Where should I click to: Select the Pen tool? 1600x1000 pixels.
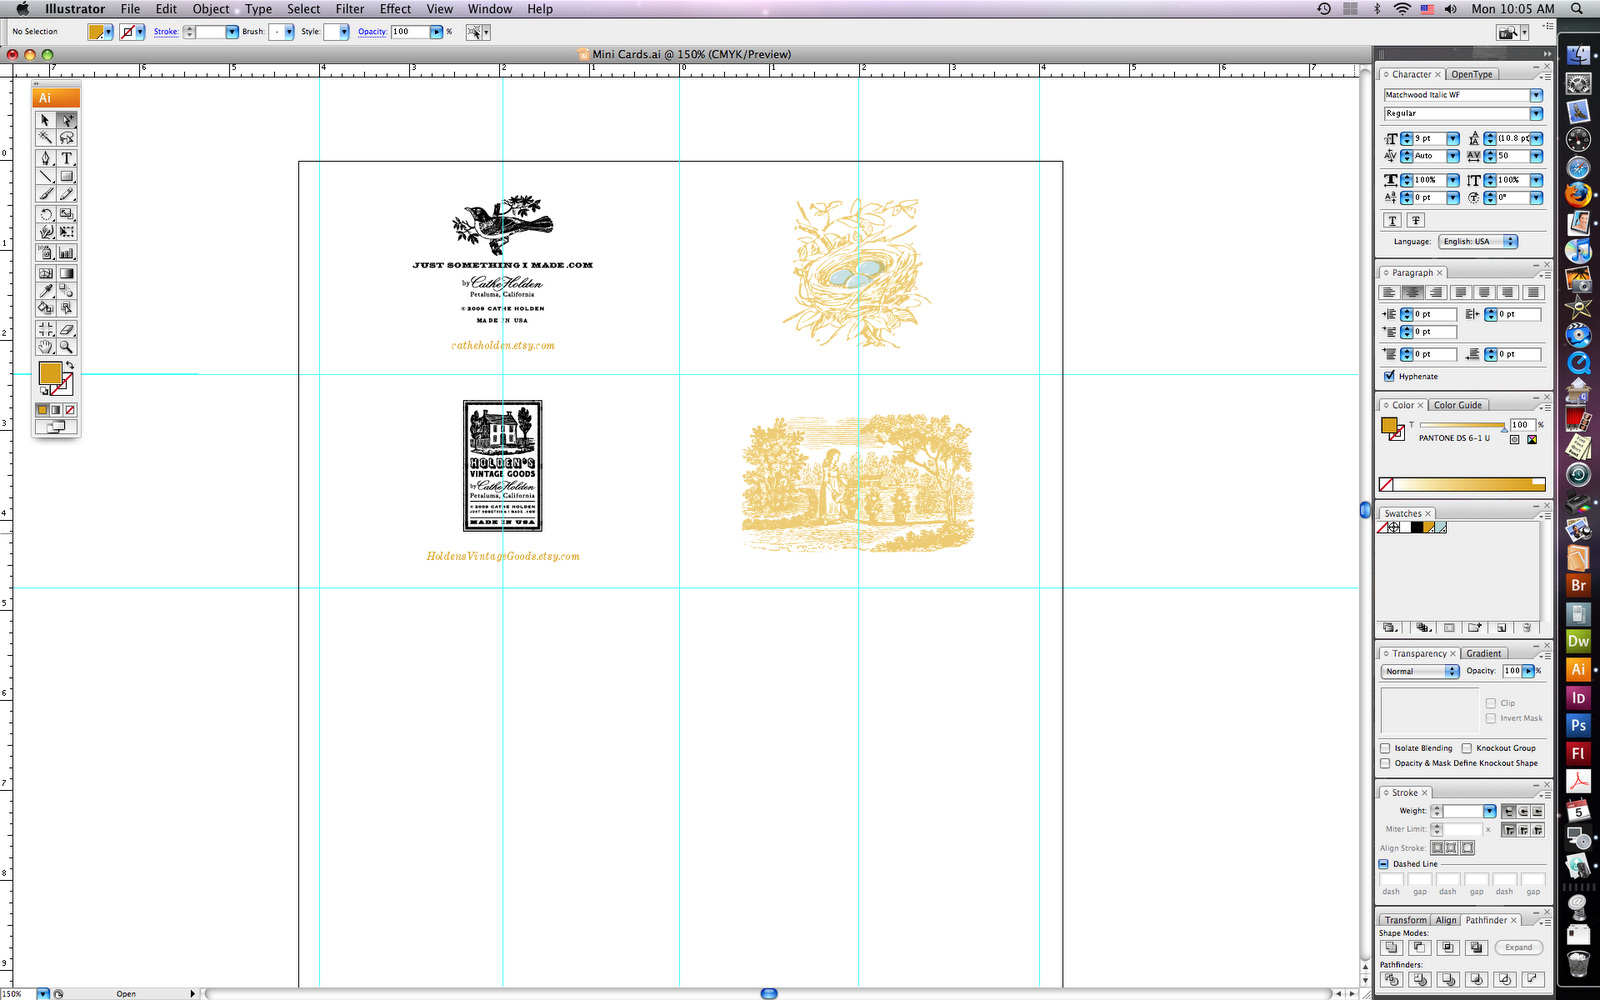coord(45,158)
